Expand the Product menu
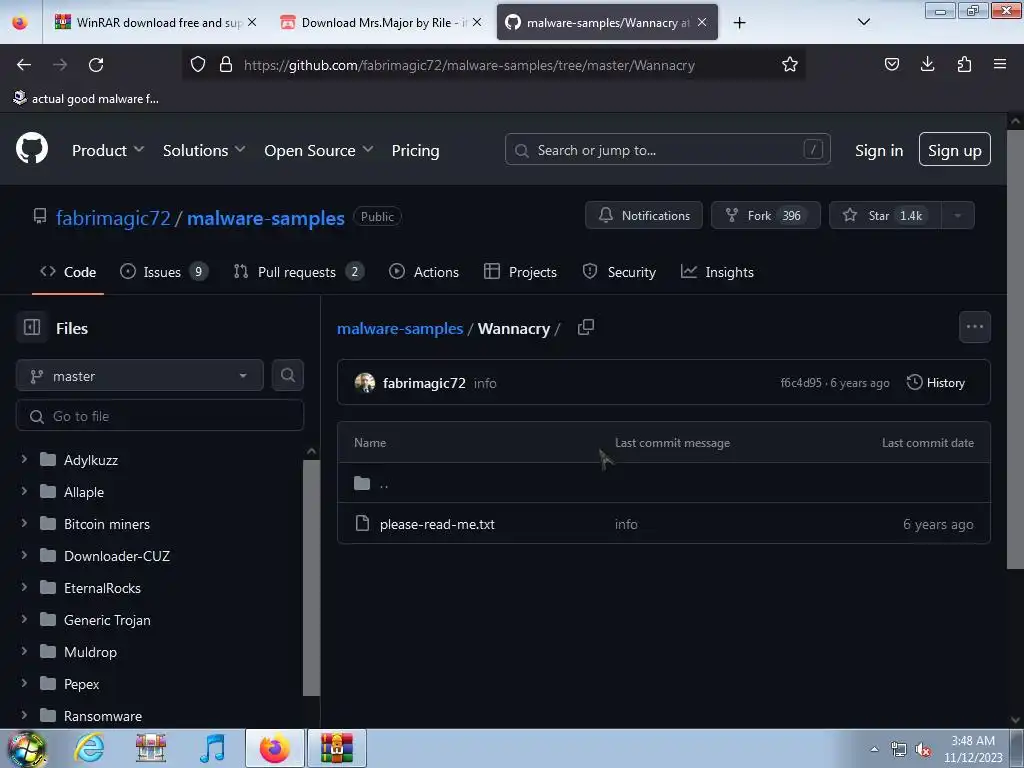Screen dimensions: 1024x768 108,150
